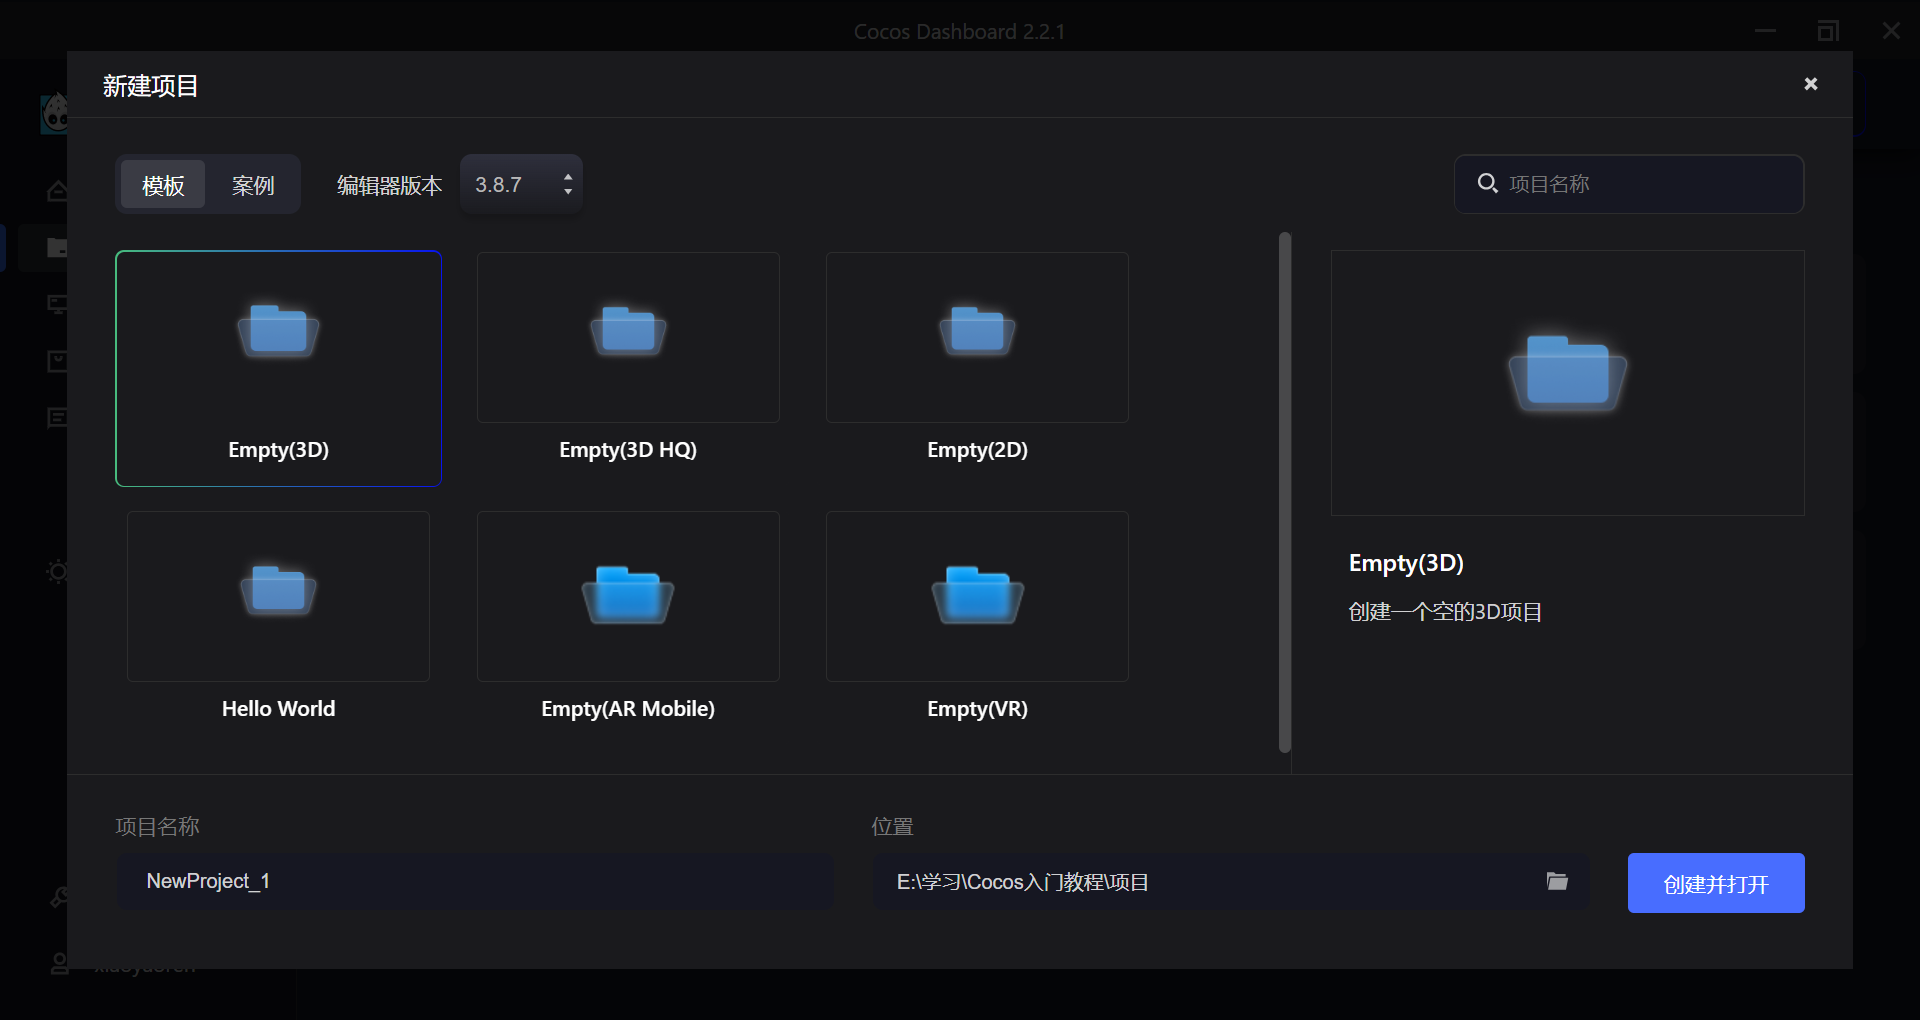This screenshot has height=1020, width=1920.
Task: Click the Empty(AR Mobile) label
Action: (x=628, y=708)
